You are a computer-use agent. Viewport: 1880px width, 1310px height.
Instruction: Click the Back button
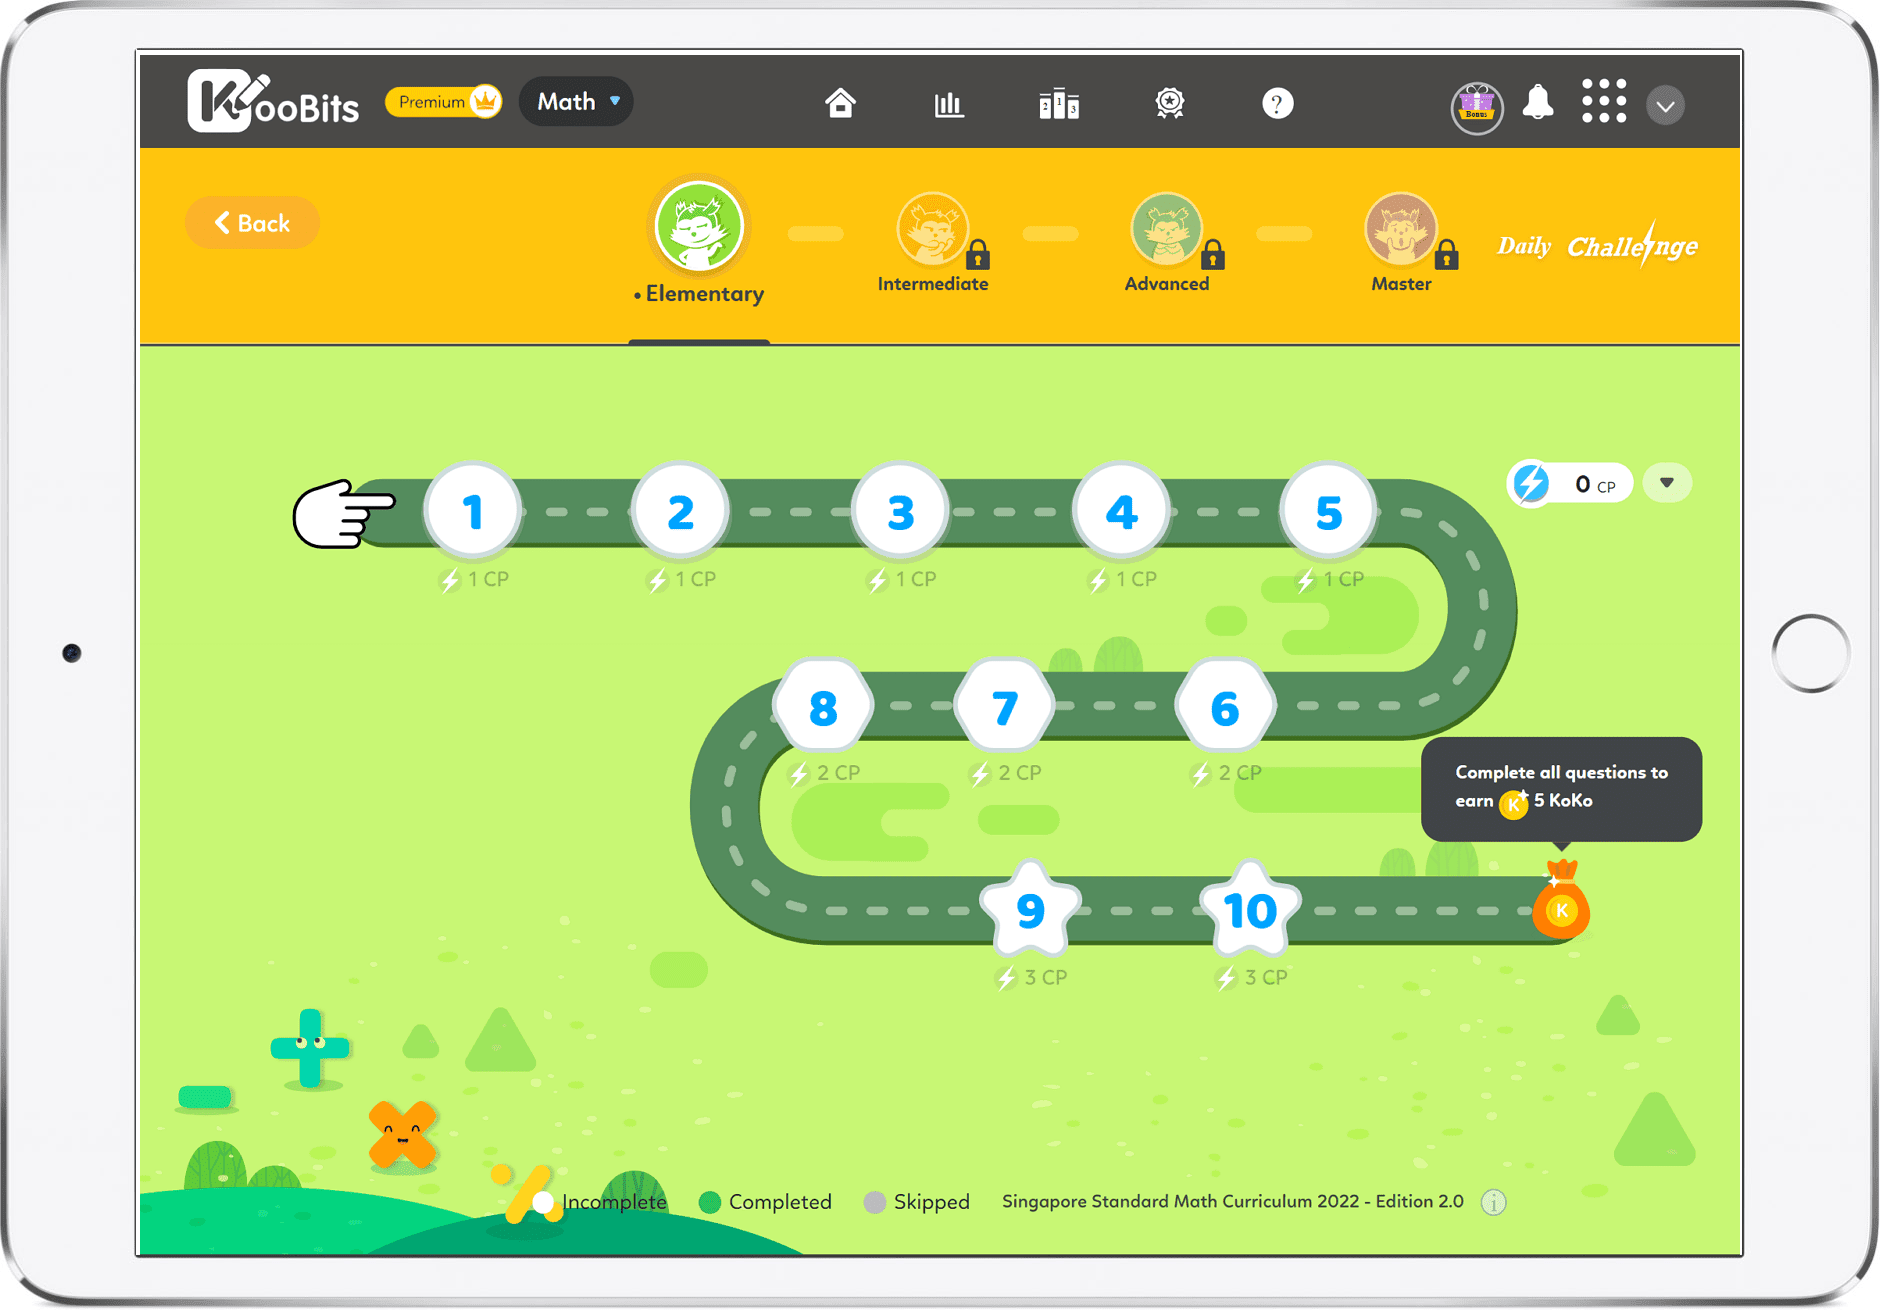252,223
